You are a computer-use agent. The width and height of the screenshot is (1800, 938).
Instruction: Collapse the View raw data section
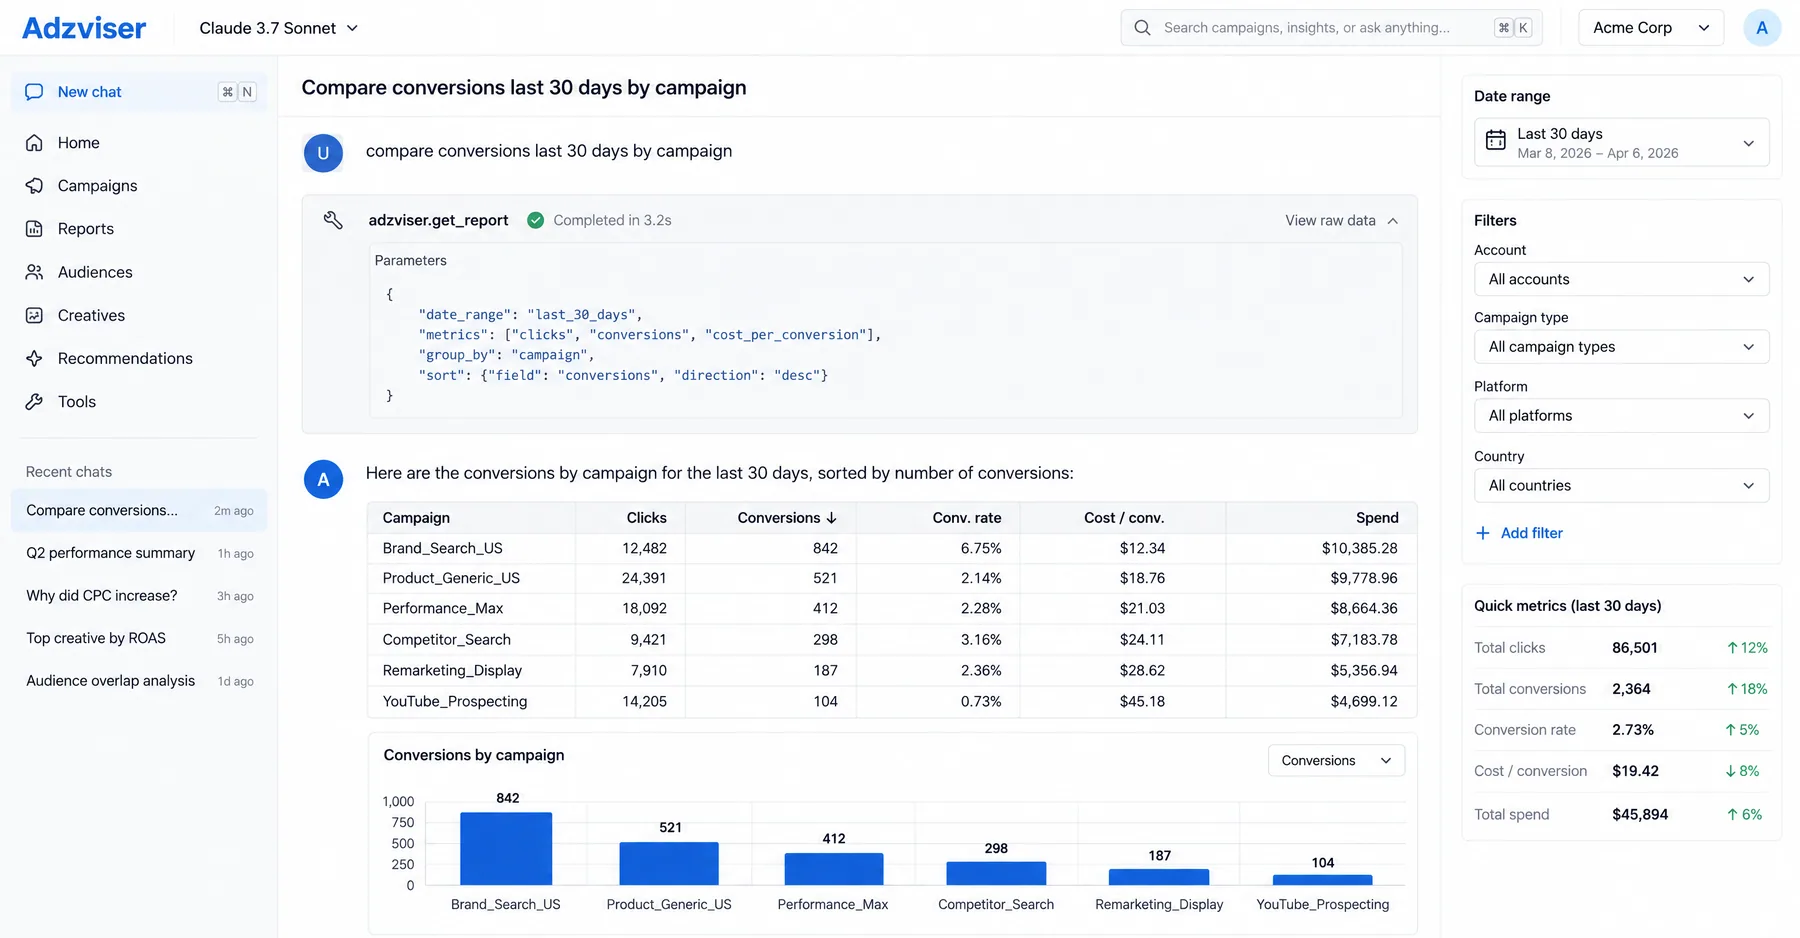coord(1341,220)
